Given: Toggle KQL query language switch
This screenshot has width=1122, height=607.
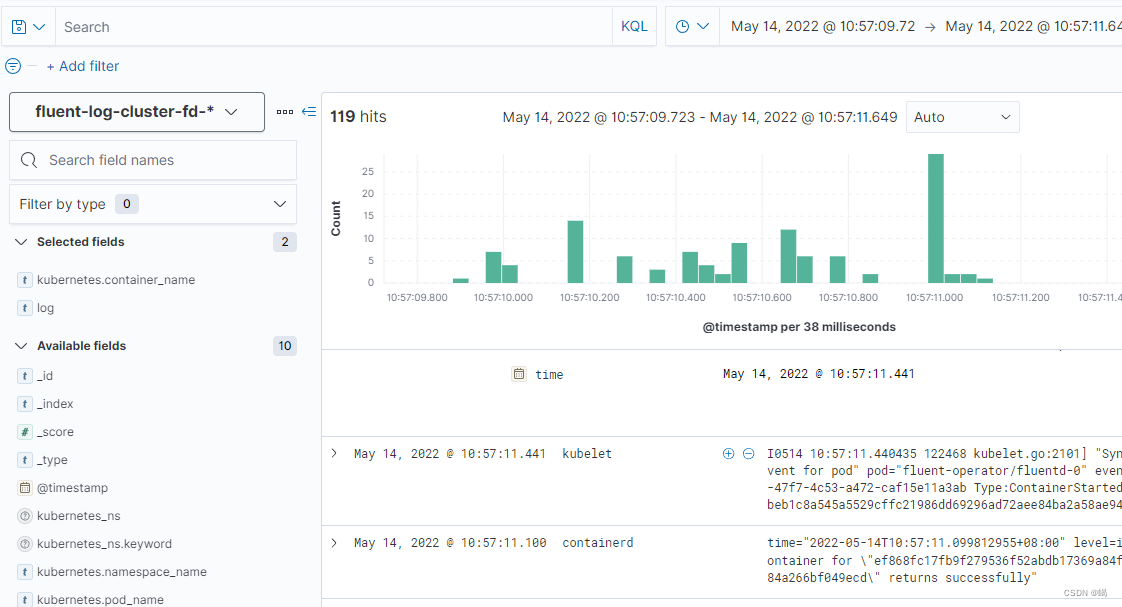Looking at the screenshot, I should [x=634, y=27].
